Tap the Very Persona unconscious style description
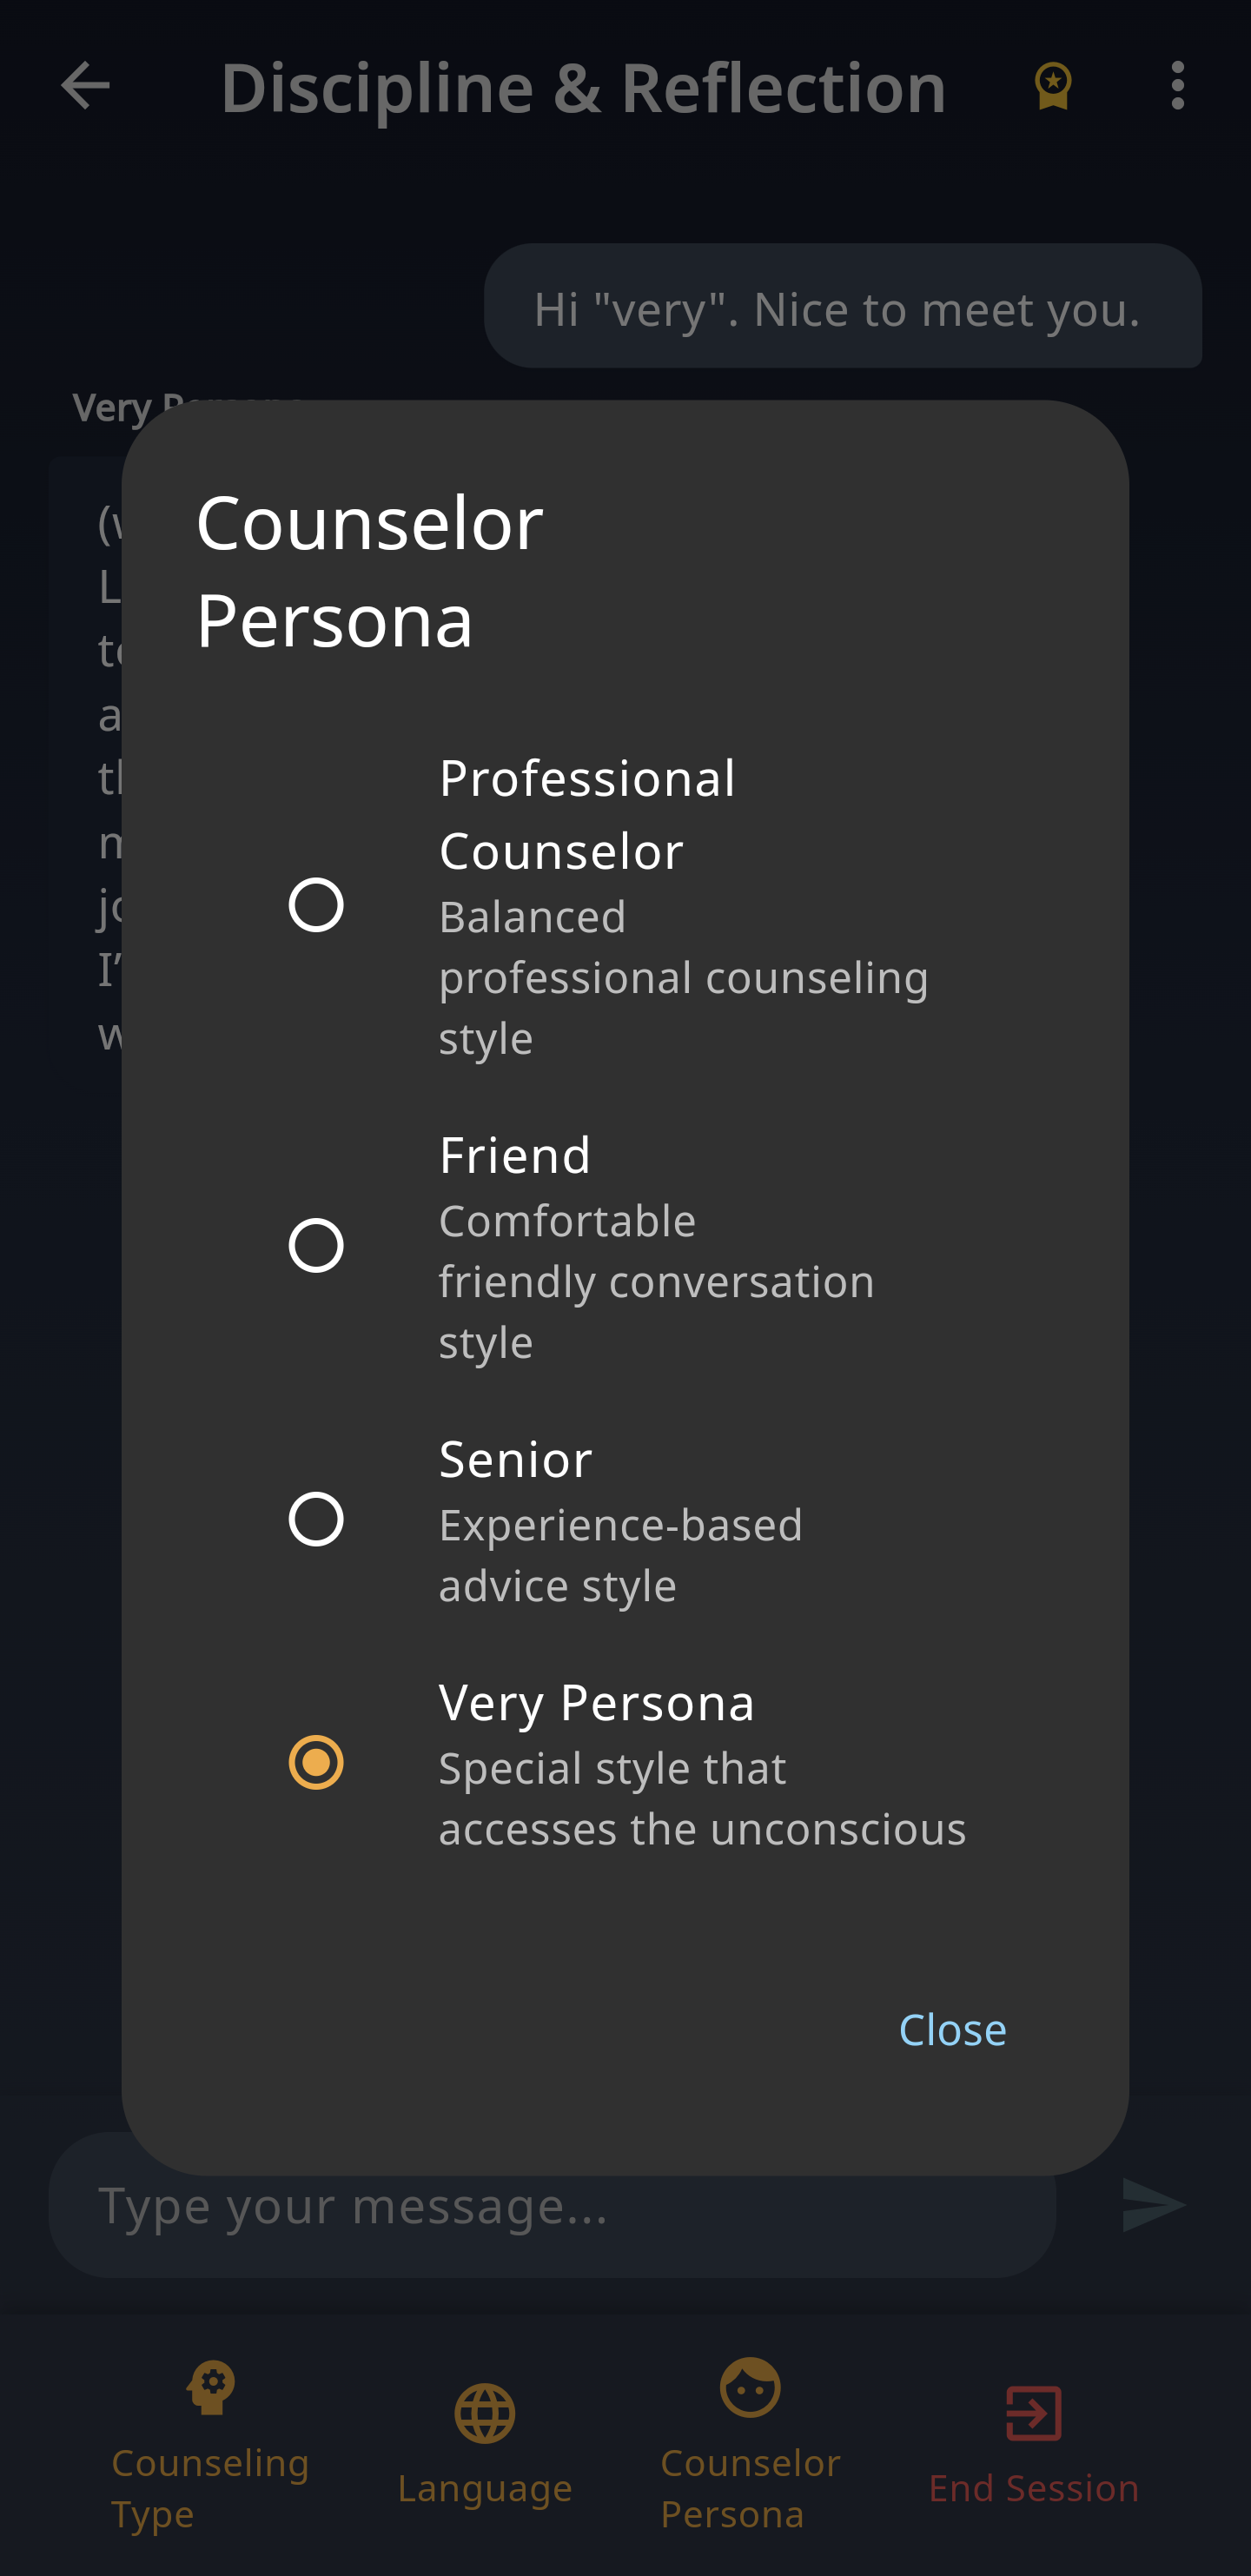 coord(702,1798)
